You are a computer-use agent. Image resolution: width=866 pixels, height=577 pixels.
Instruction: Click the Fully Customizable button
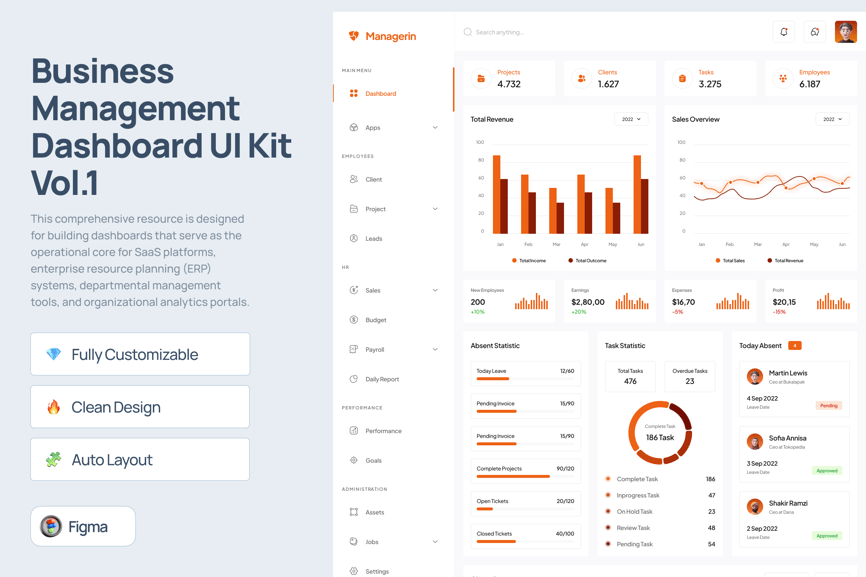point(140,354)
